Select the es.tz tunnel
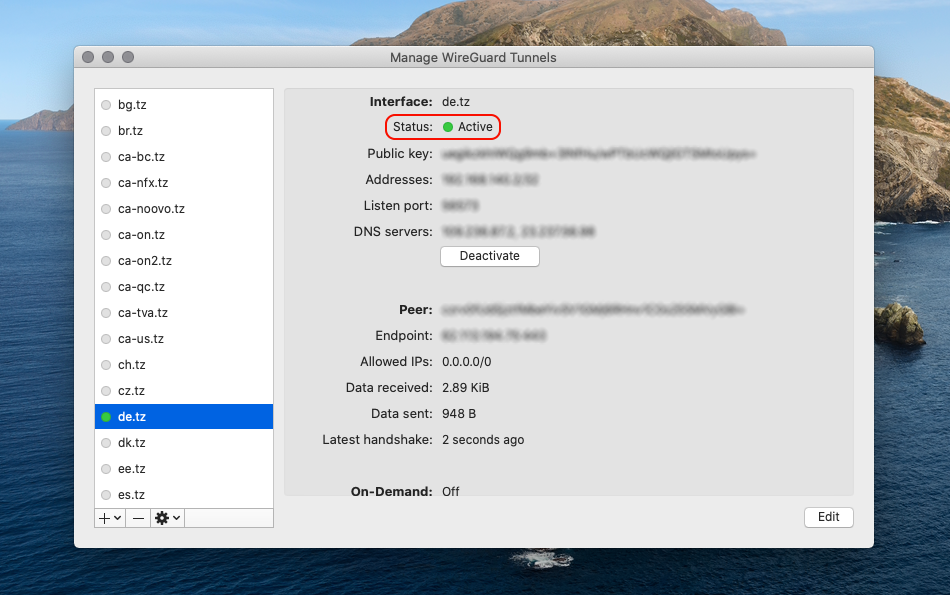The width and height of the screenshot is (950, 595). coord(131,495)
